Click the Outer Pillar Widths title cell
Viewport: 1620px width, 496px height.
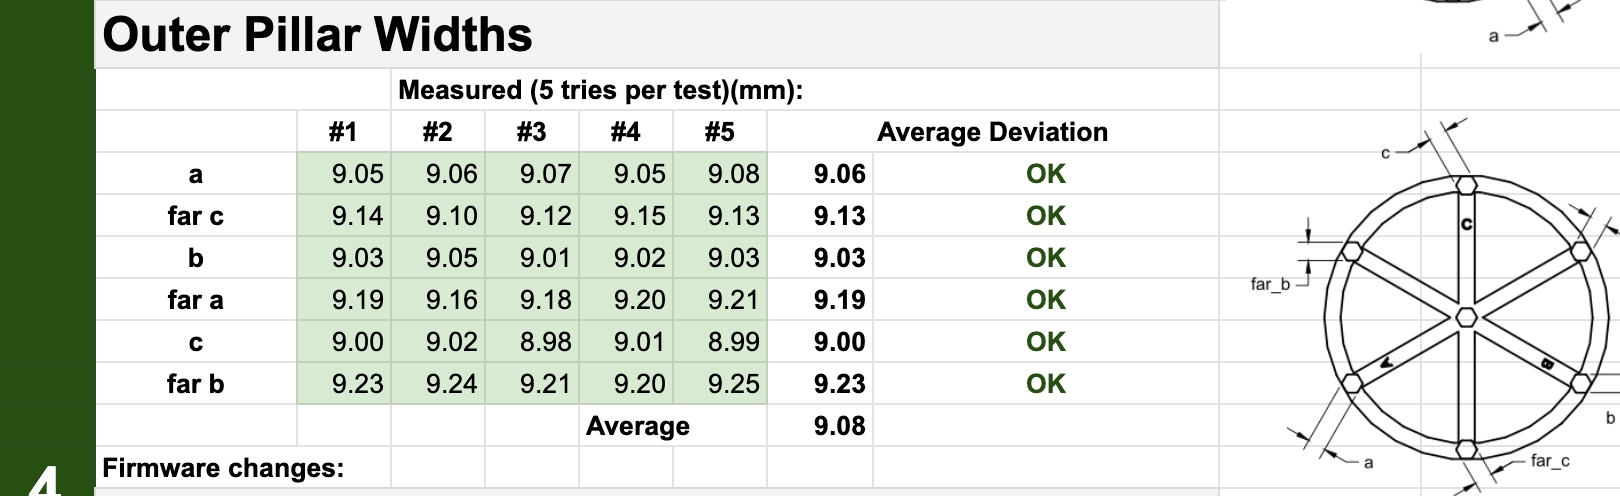click(x=318, y=35)
